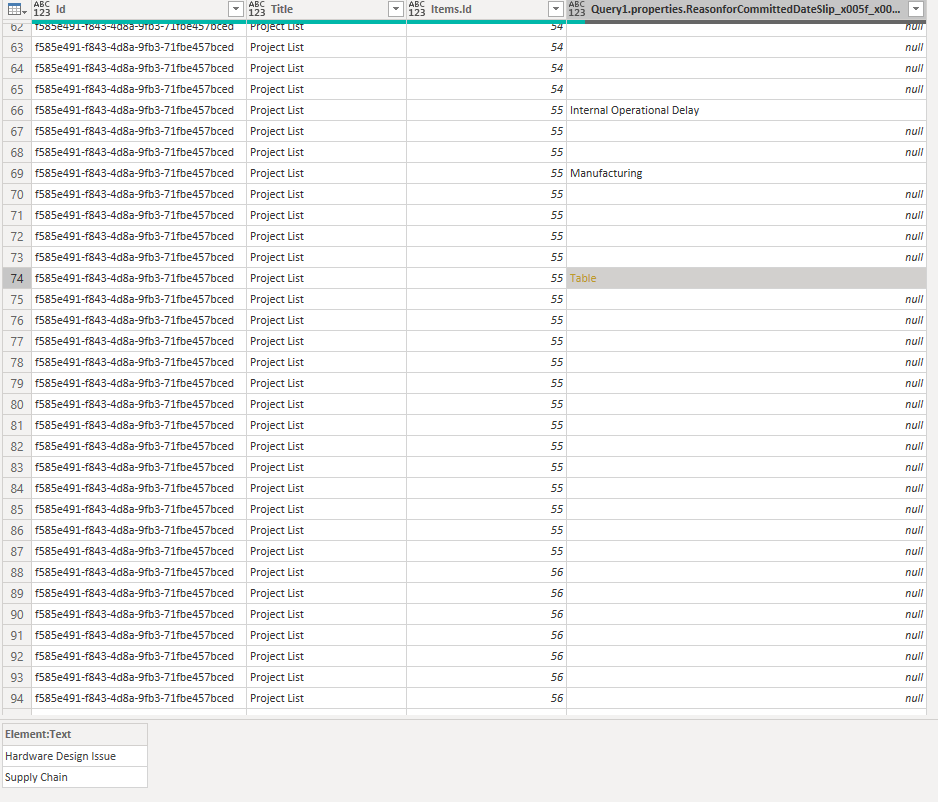This screenshot has height=802, width=938.
Task: Open the Items.Id column filter dropdown
Action: [556, 9]
